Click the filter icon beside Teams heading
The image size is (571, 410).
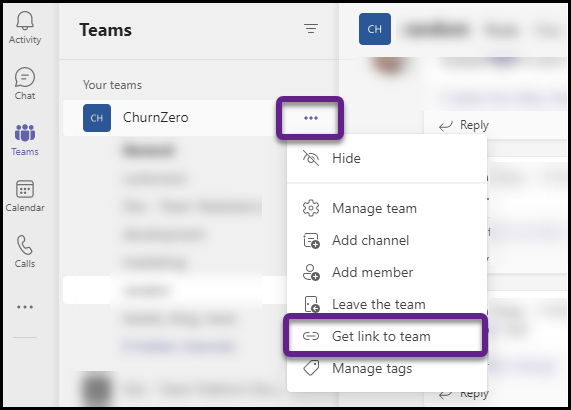(x=311, y=28)
